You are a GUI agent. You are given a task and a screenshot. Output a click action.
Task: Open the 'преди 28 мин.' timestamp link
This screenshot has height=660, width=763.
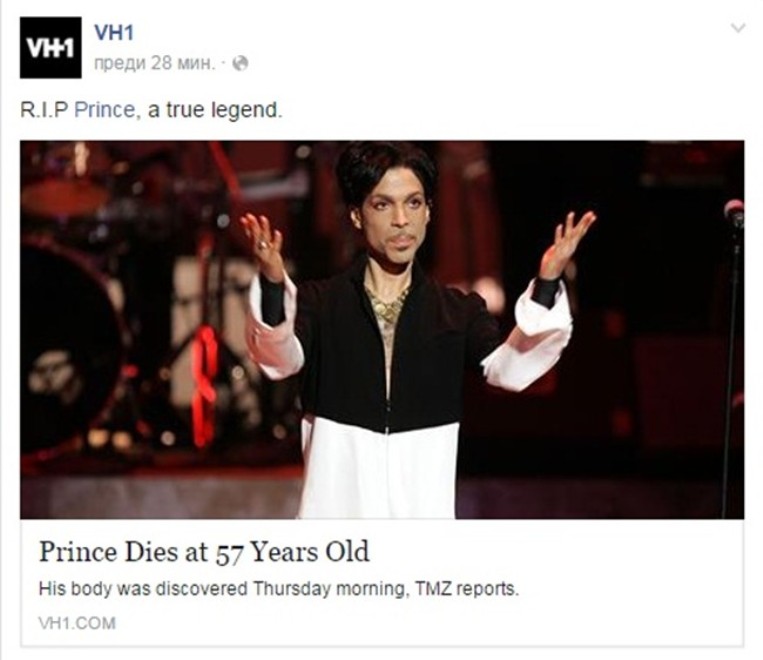154,63
